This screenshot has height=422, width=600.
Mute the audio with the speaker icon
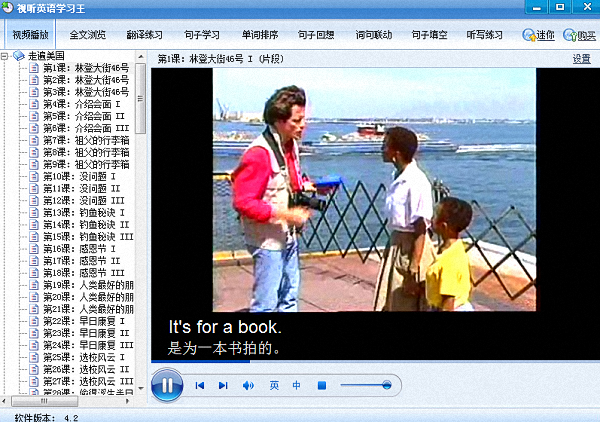[249, 385]
